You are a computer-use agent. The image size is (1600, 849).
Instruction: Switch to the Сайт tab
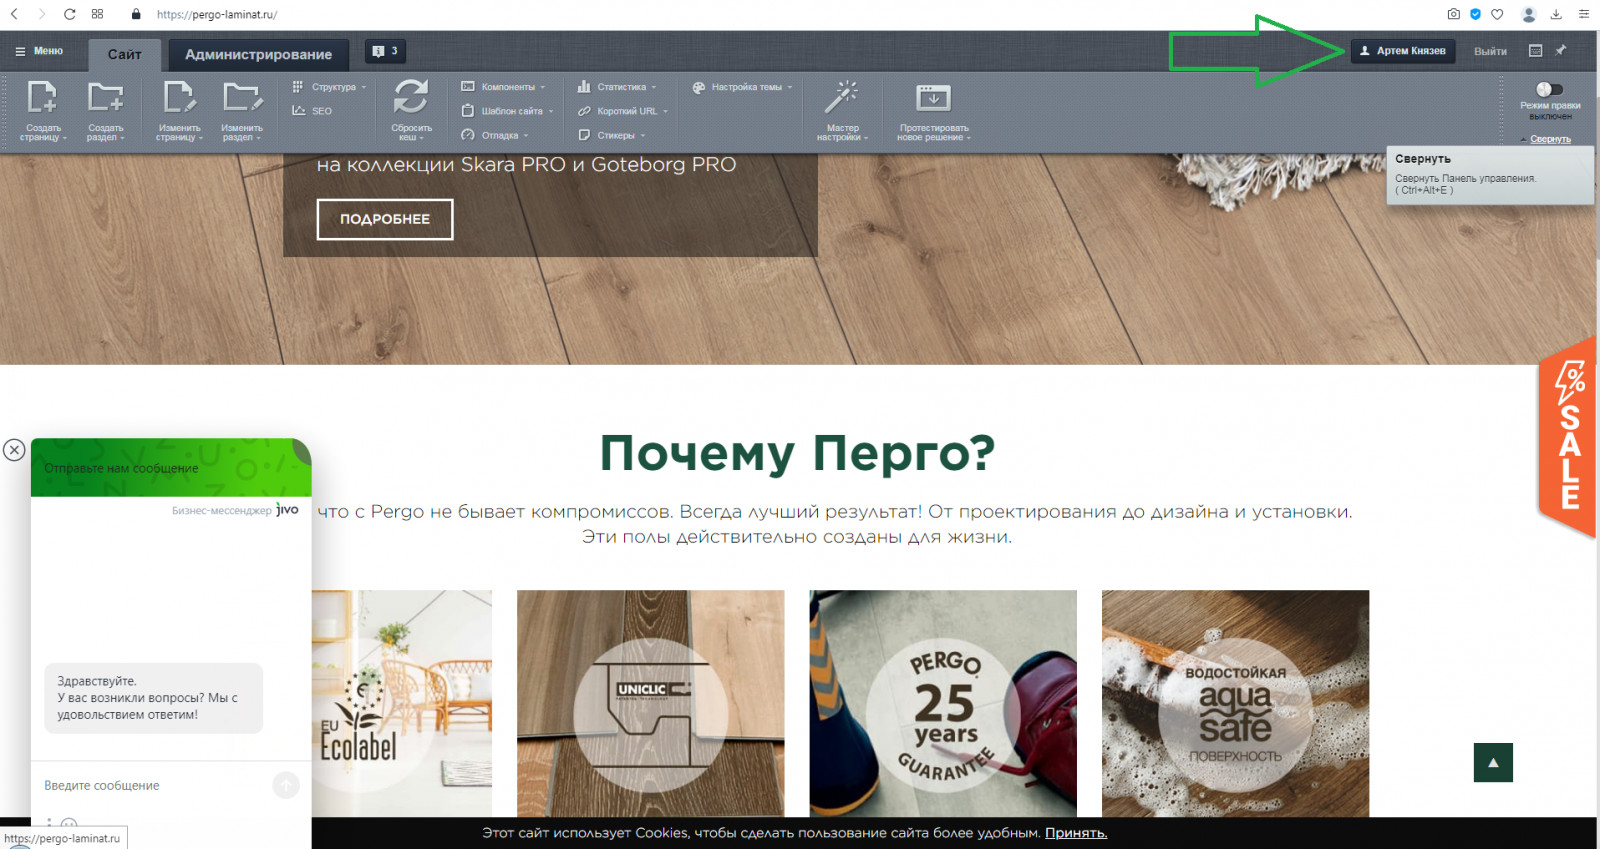click(125, 54)
